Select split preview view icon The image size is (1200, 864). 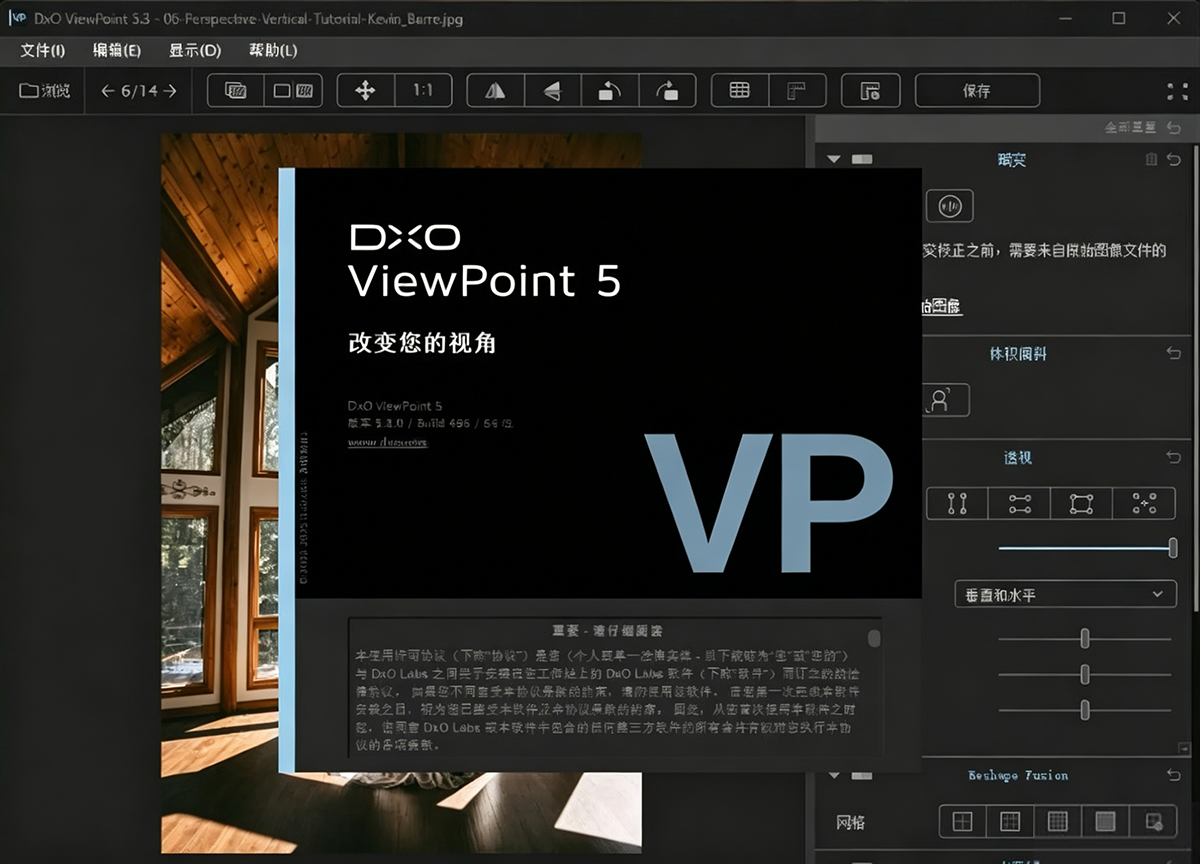tap(293, 91)
